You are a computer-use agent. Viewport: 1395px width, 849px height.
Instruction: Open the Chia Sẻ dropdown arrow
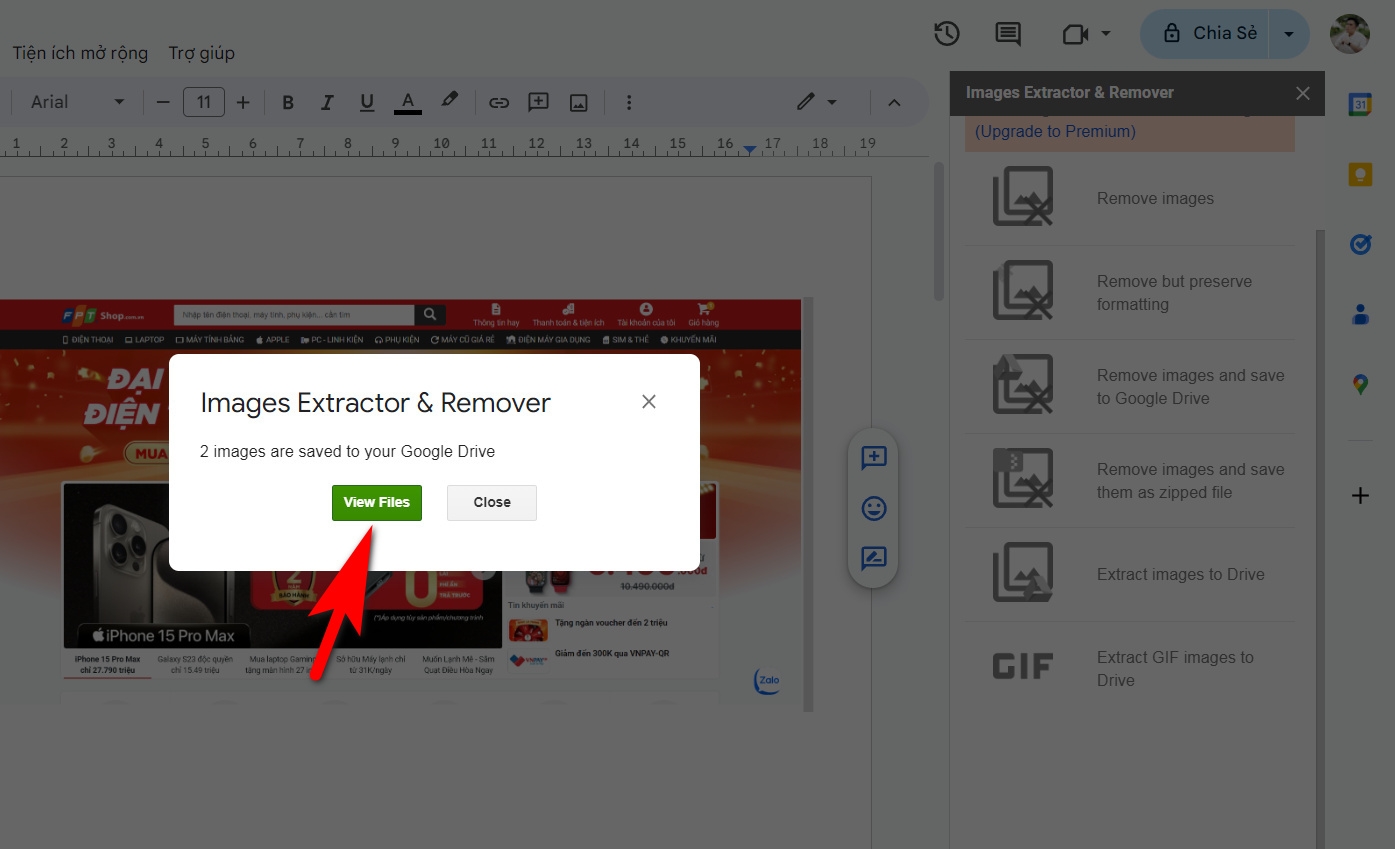1290,33
